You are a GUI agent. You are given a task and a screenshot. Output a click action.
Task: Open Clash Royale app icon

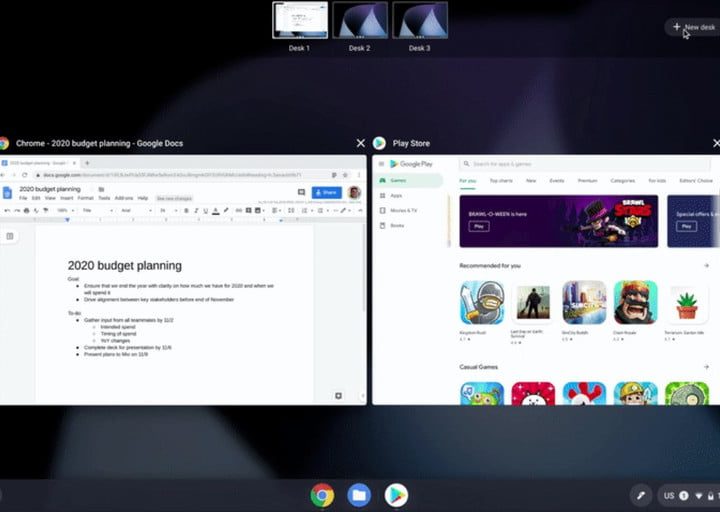636,303
